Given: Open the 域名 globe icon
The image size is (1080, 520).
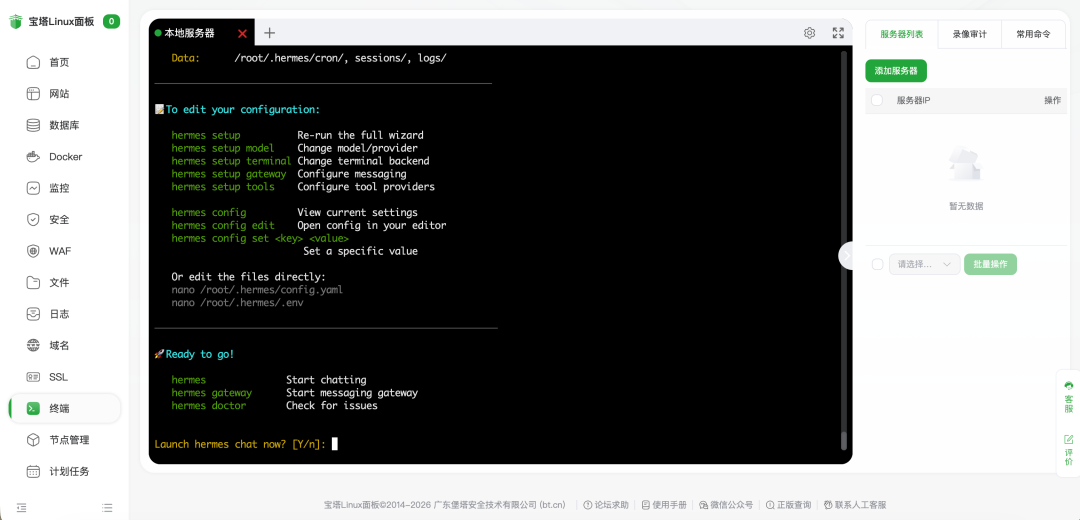Looking at the screenshot, I should coord(33,346).
